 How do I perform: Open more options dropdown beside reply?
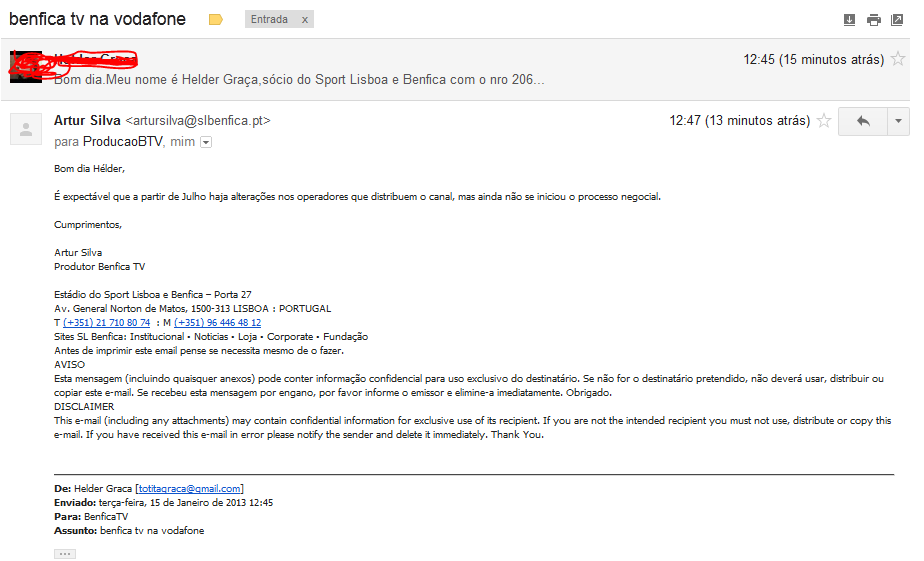(898, 121)
